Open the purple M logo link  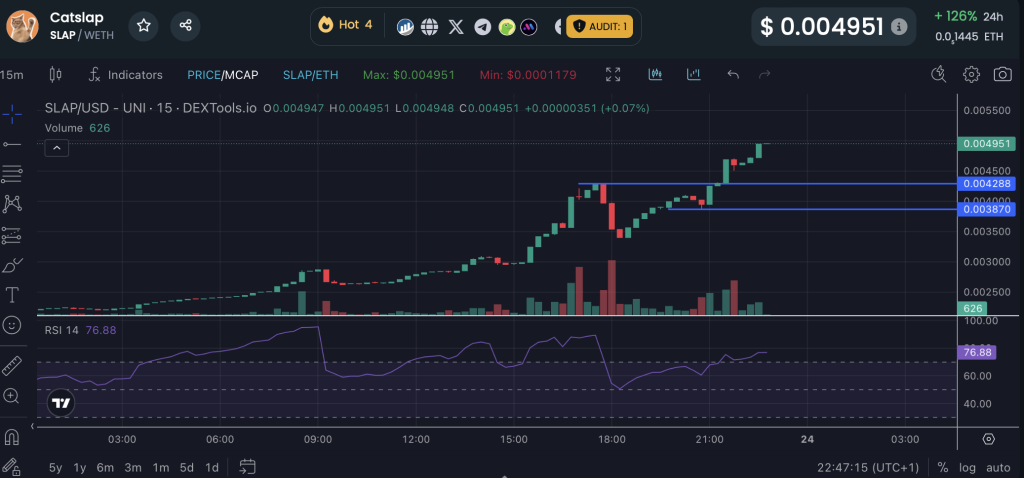click(x=529, y=27)
